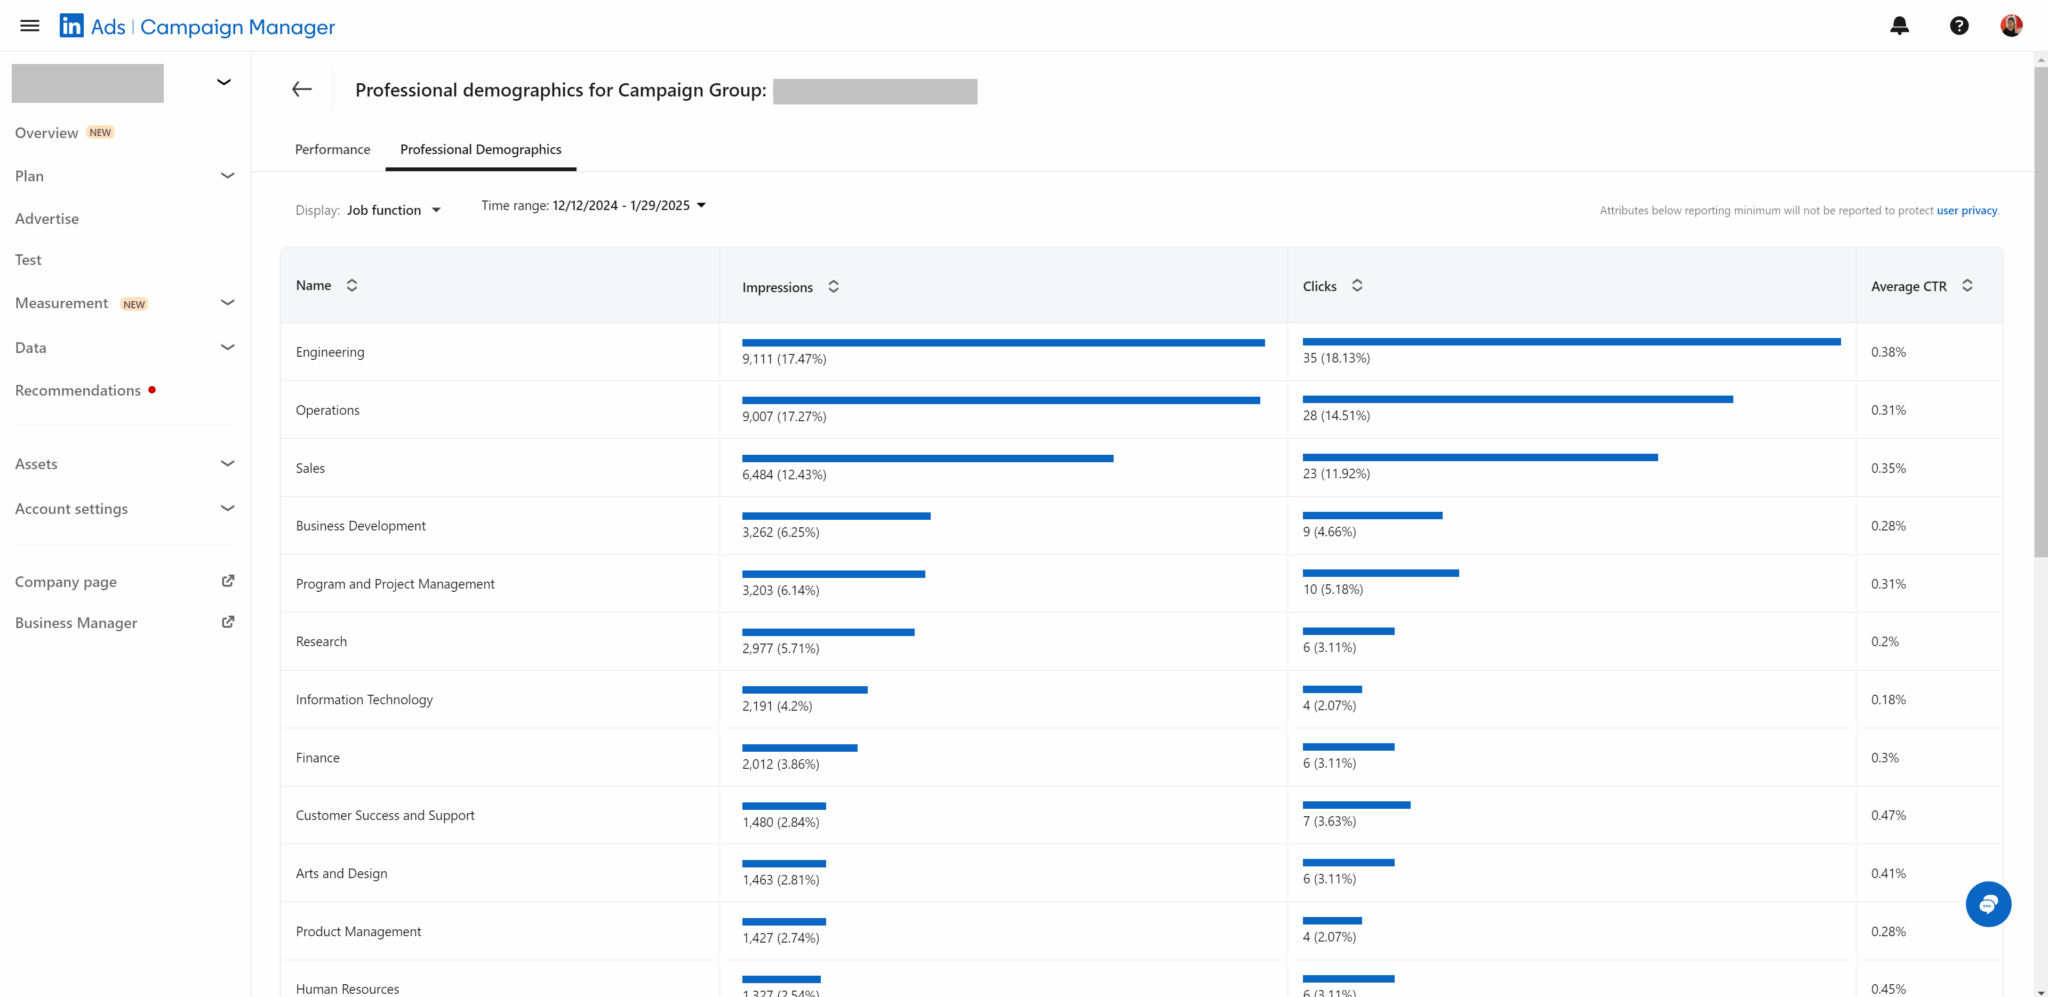This screenshot has height=997, width=2048.
Task: Click the LinkedIn logo icon
Action: point(72,26)
